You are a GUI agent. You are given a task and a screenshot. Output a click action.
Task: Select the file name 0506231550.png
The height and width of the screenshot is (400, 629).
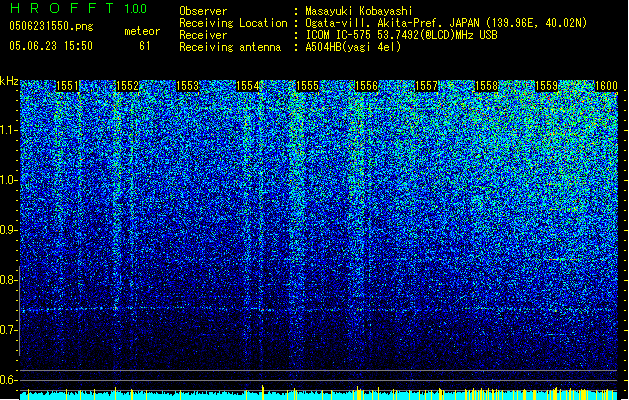51,26
